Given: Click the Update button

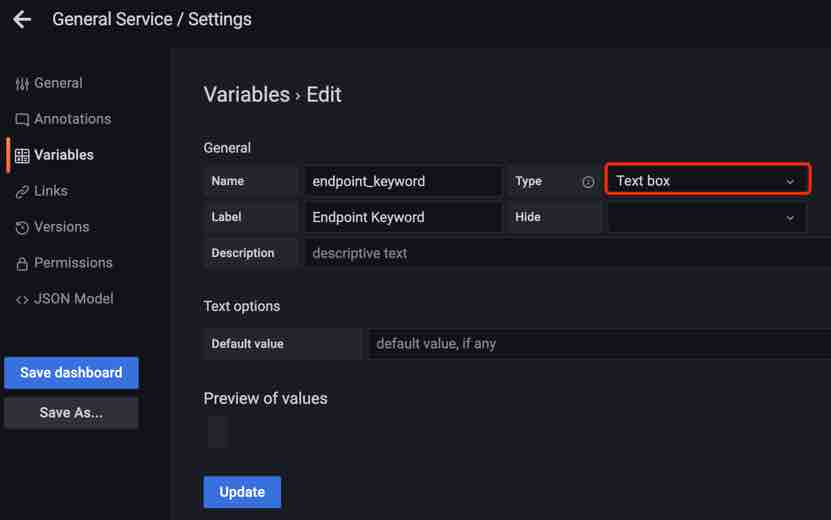Looking at the screenshot, I should click(x=242, y=492).
